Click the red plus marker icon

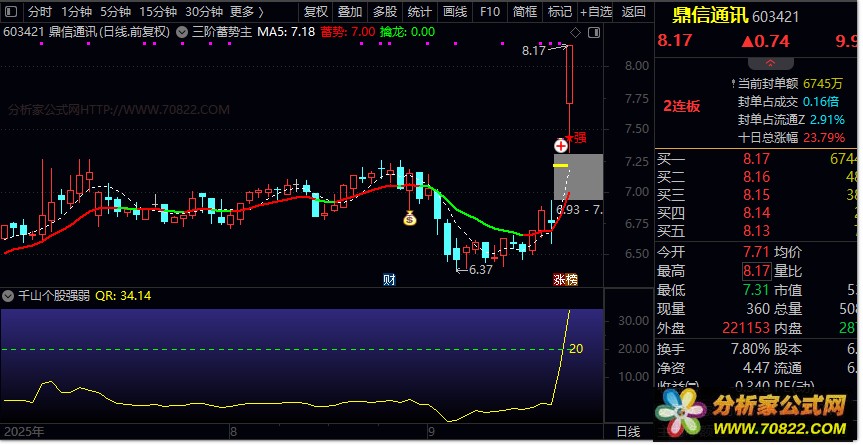561,146
